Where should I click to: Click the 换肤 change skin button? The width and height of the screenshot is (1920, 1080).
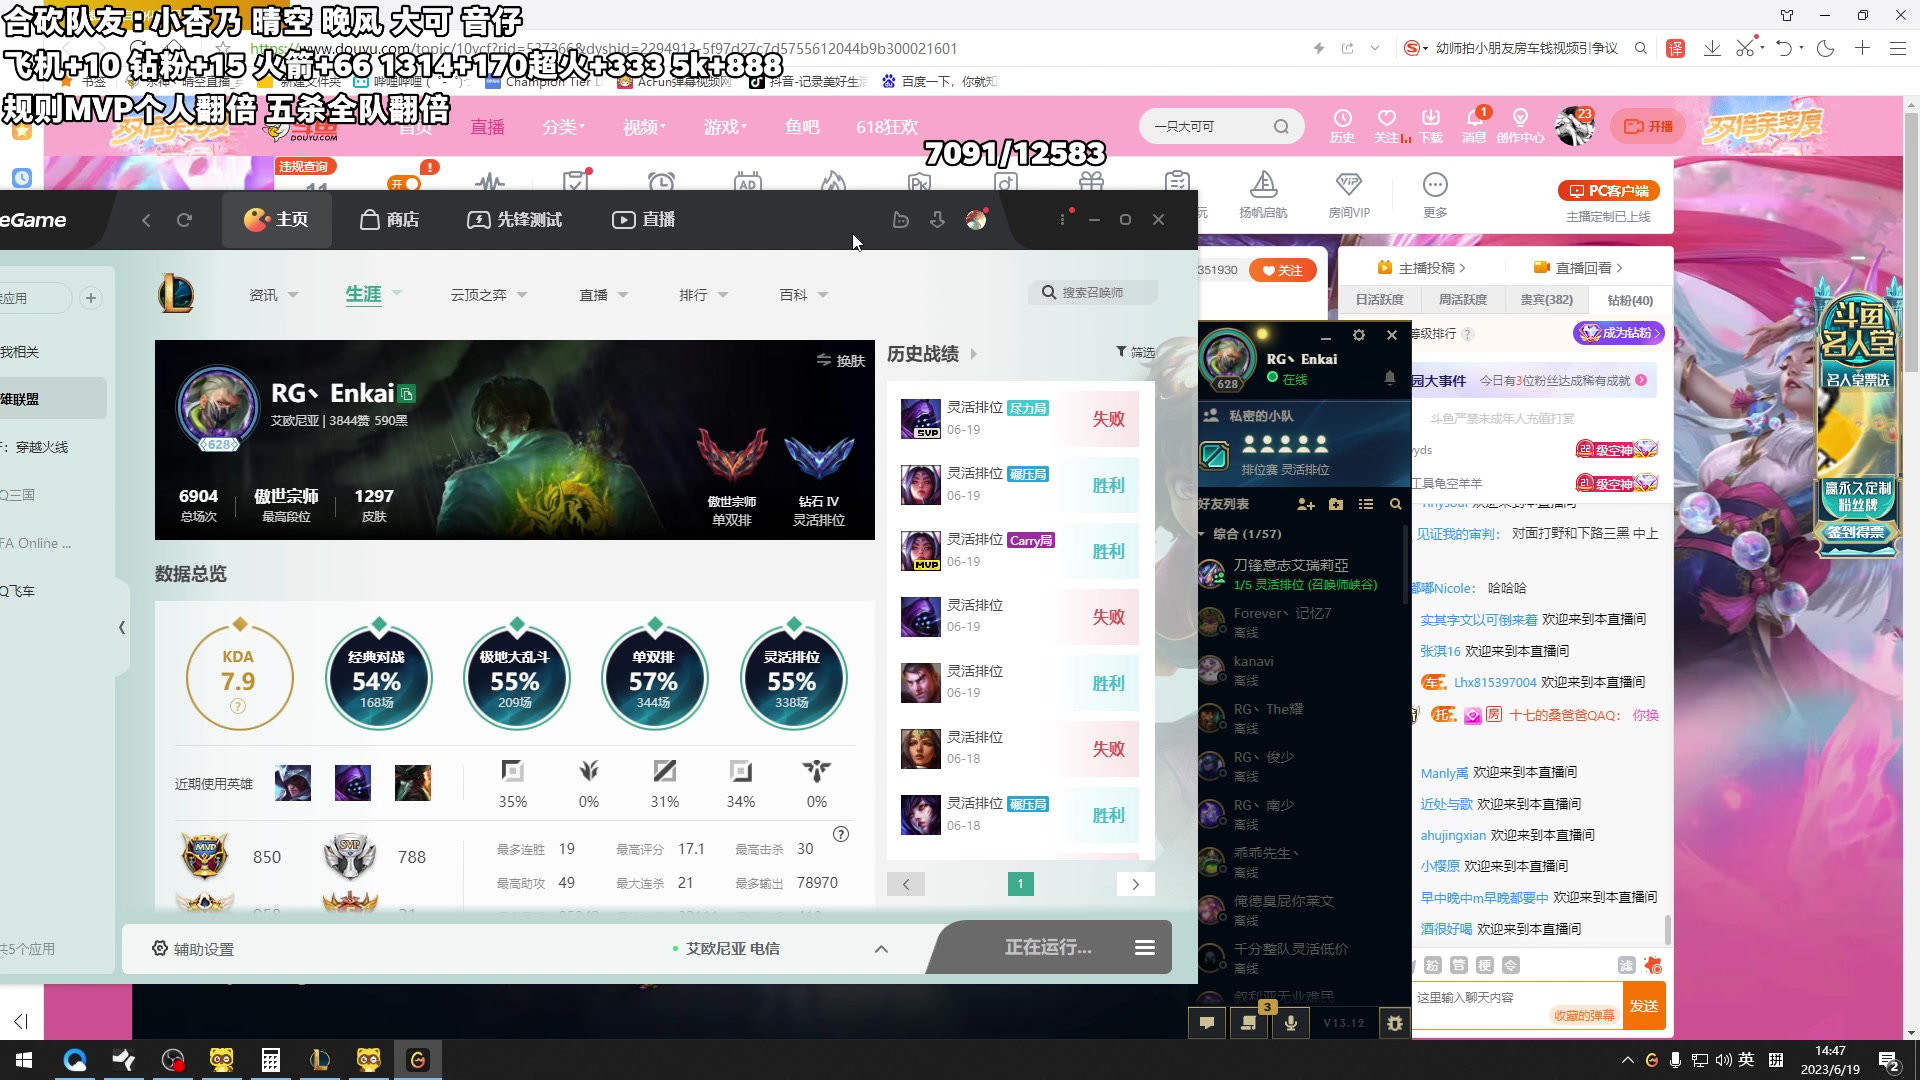(x=841, y=360)
